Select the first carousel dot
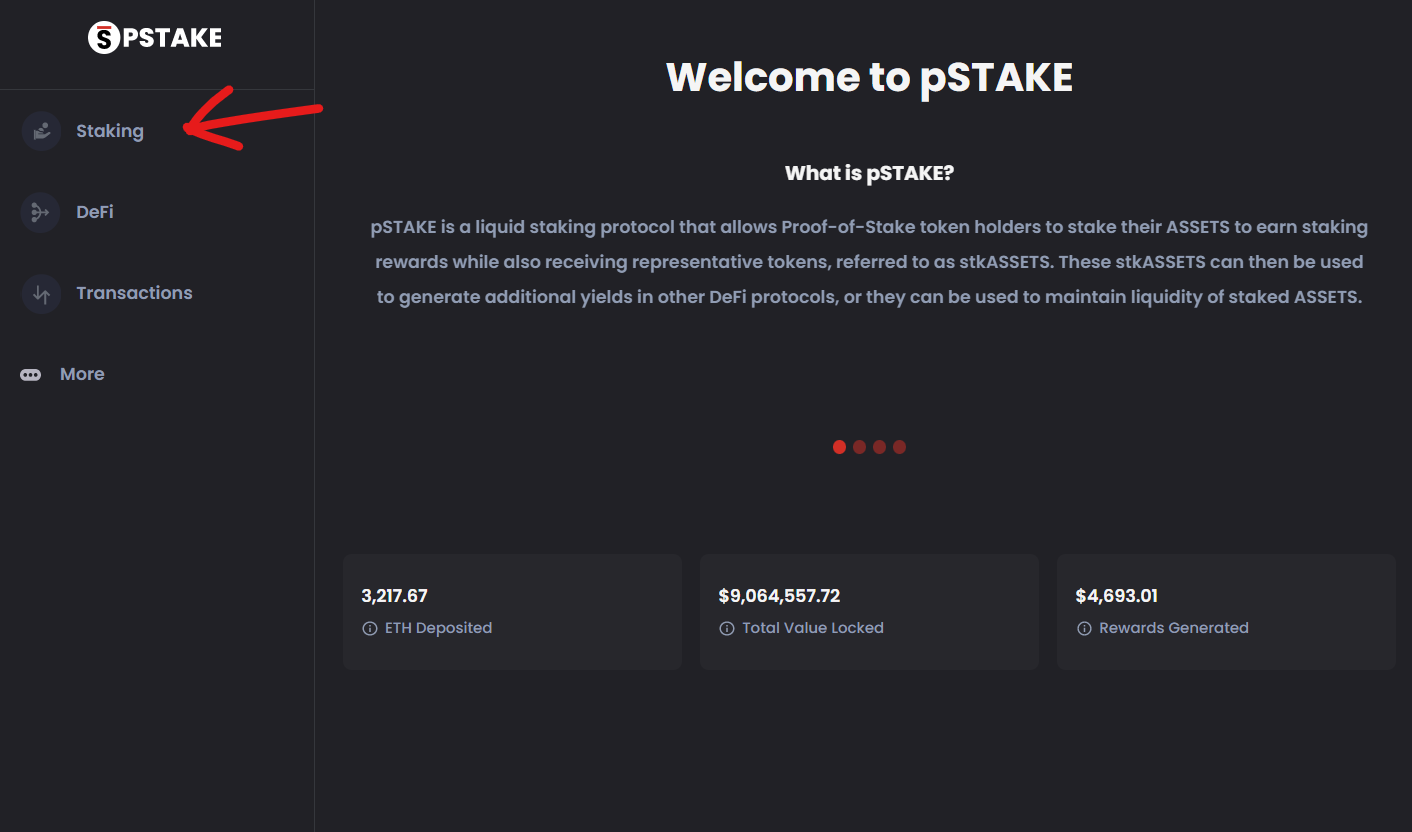The height and width of the screenshot is (832, 1412). click(839, 447)
